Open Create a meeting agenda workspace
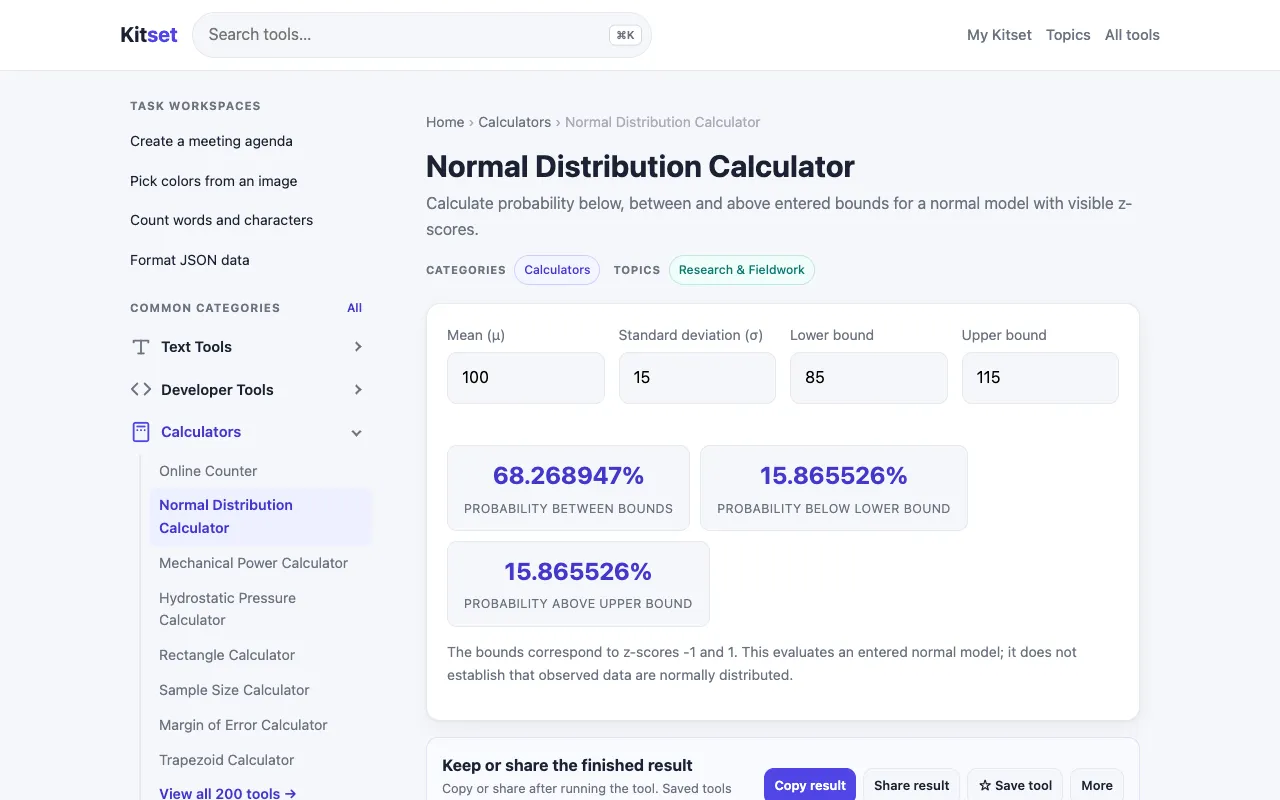This screenshot has width=1280, height=800. 211,141
